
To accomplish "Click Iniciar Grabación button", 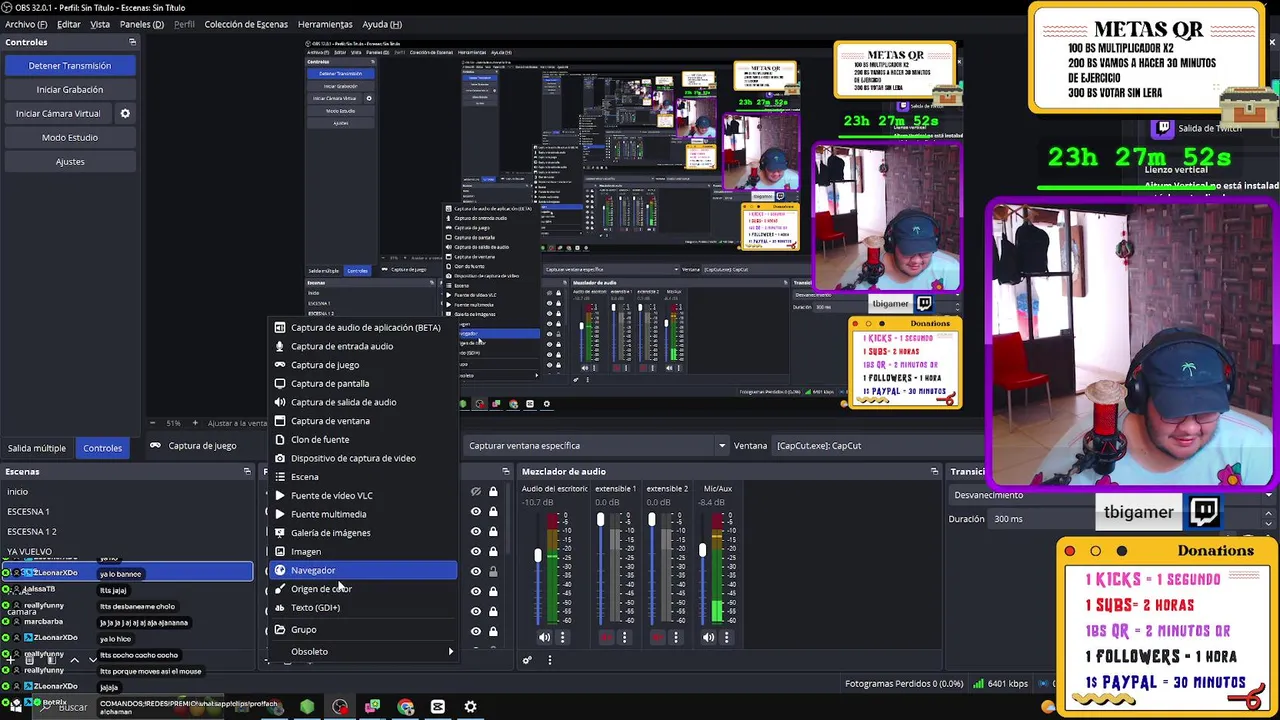I will tap(70, 90).
